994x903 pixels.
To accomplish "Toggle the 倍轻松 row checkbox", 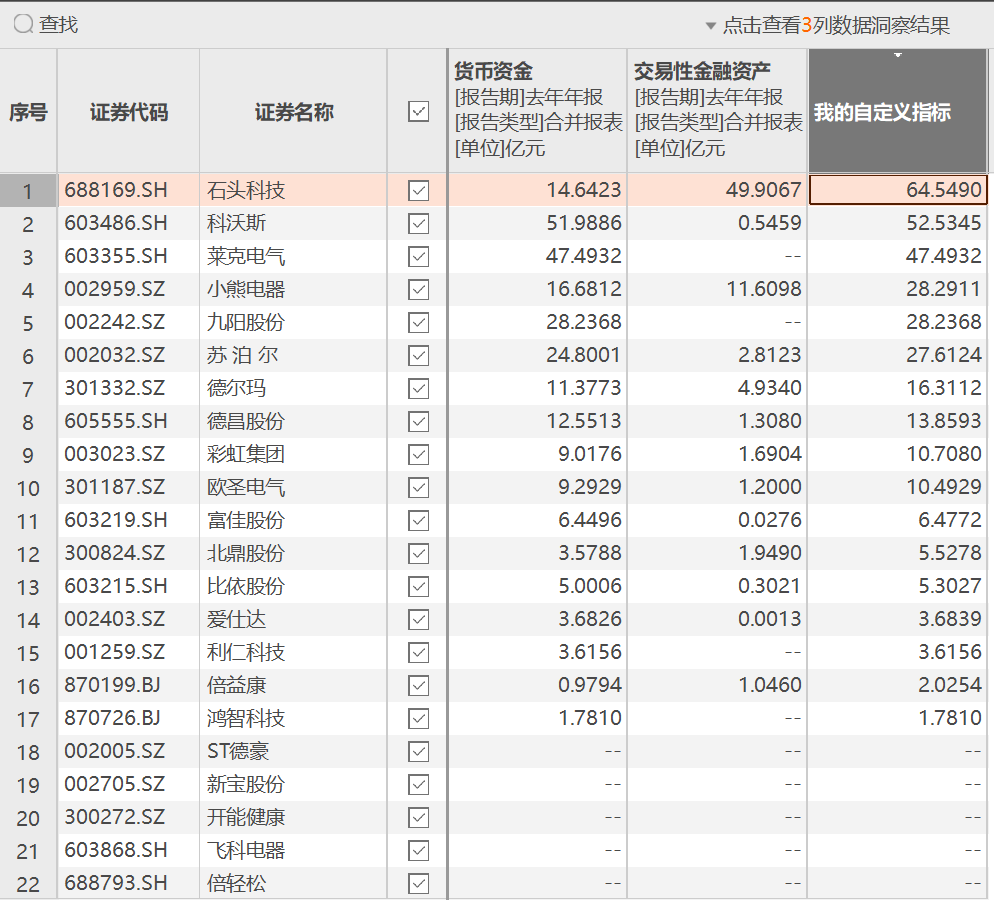I will [418, 883].
